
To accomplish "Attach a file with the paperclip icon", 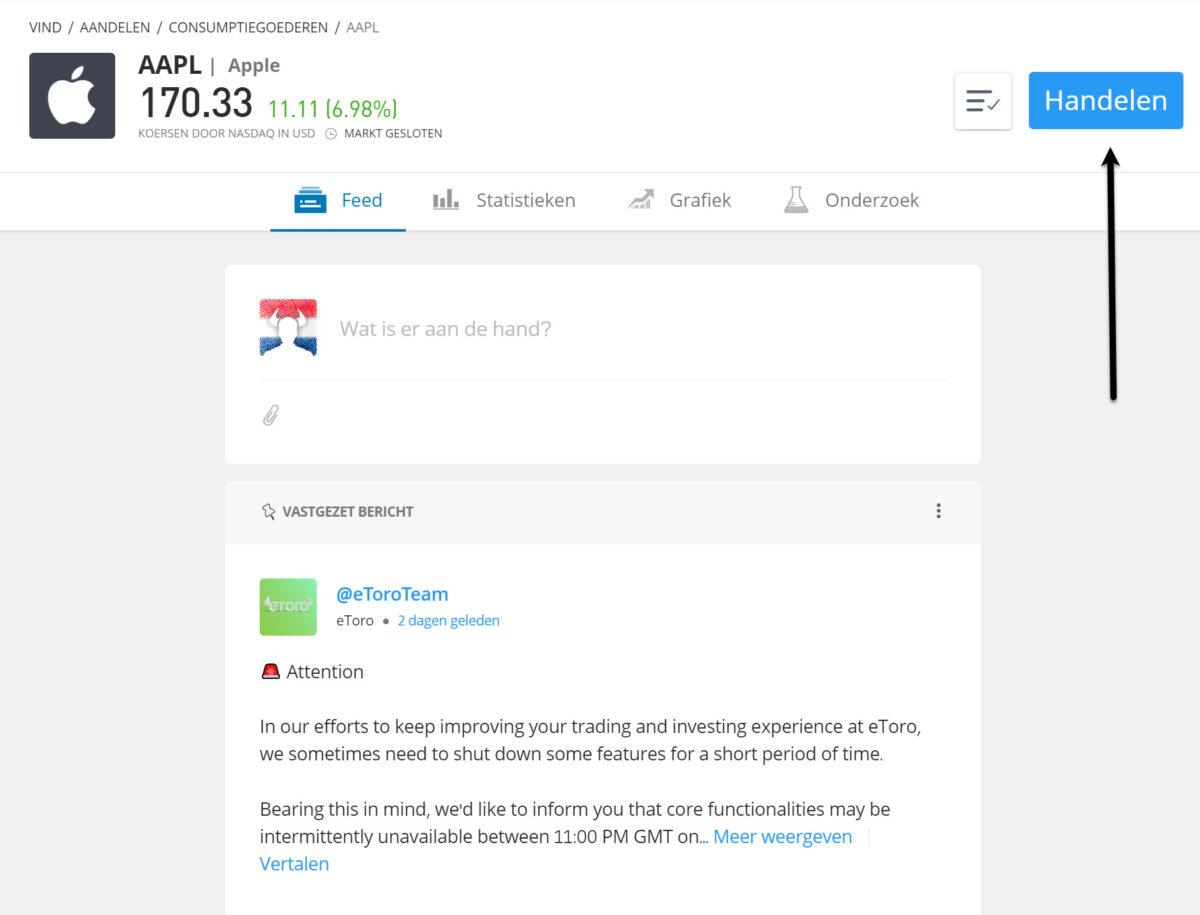I will pos(270,415).
